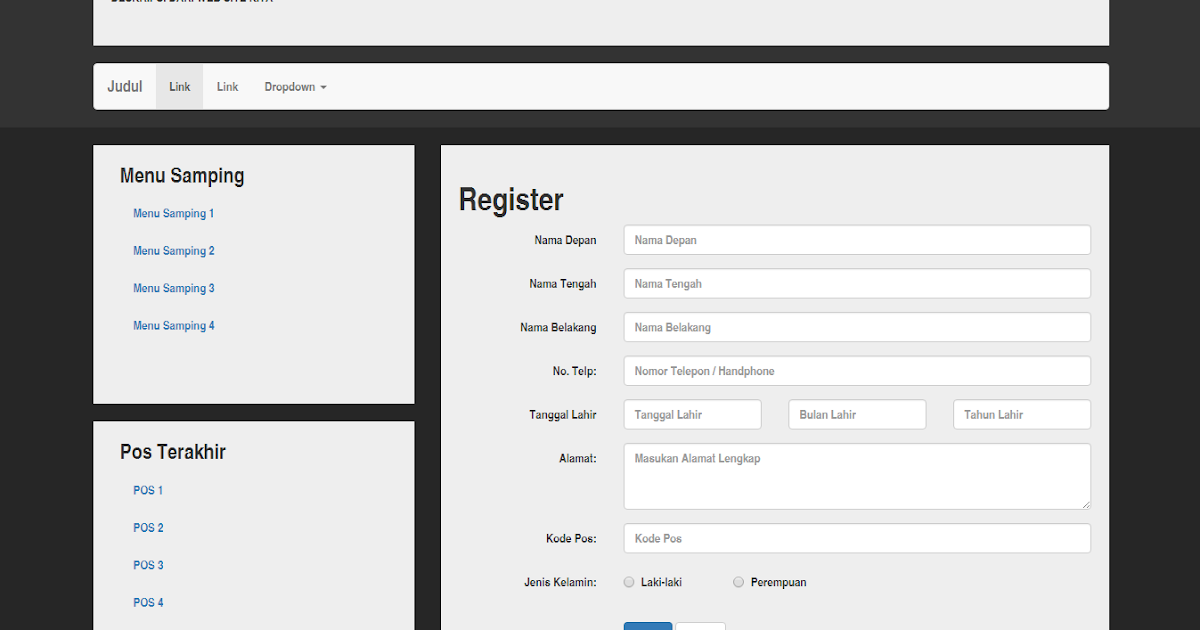Open Menu Samping 1 in the sidebar
This screenshot has width=1200, height=630.
(x=173, y=213)
